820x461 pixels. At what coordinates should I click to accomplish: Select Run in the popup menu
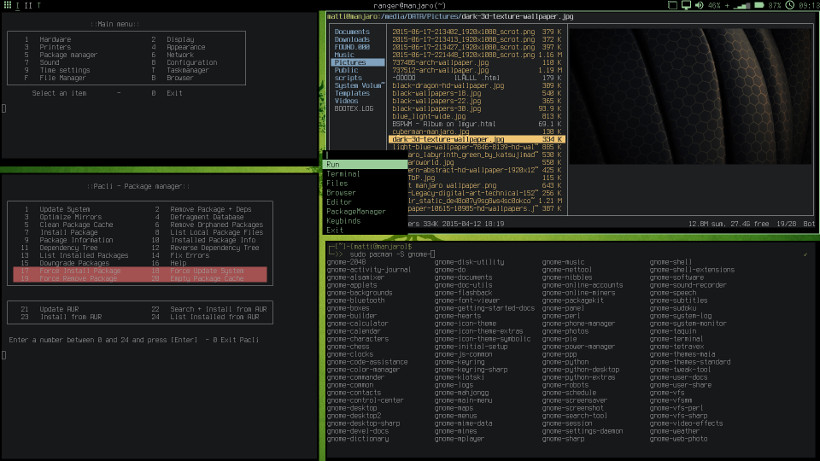(334, 164)
